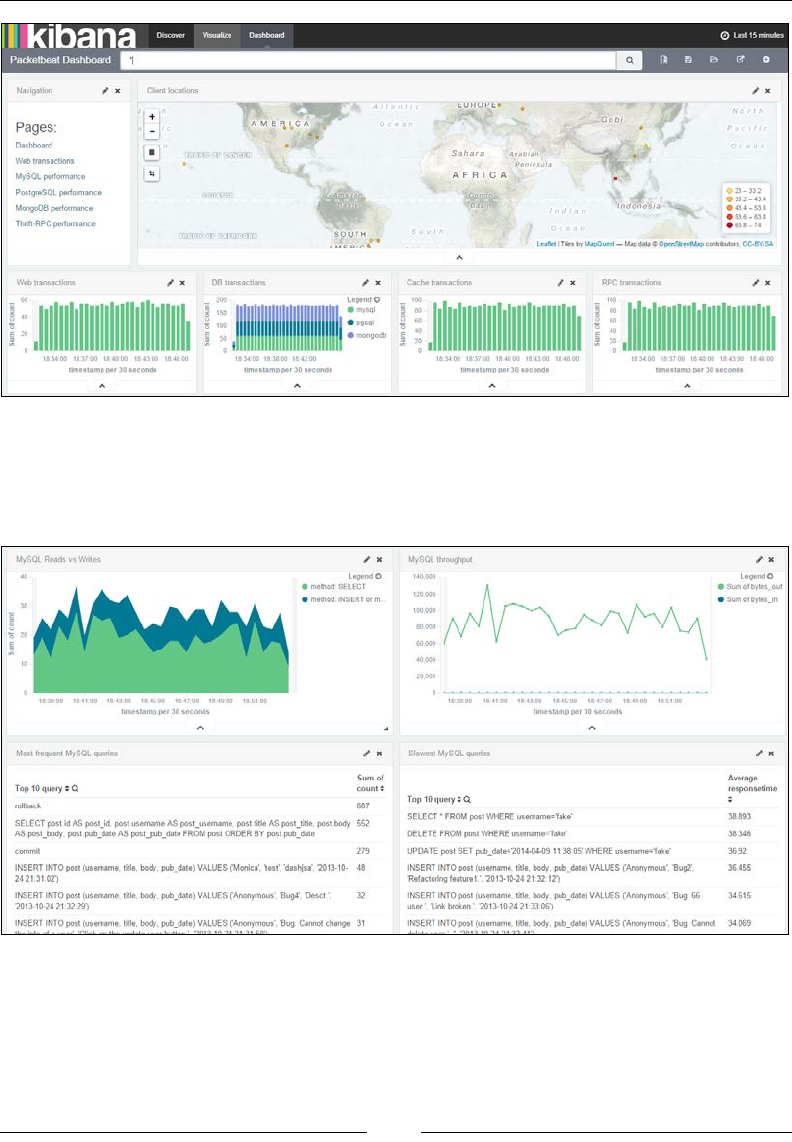Sort Most frequent queries by Sum of count

coord(370,783)
